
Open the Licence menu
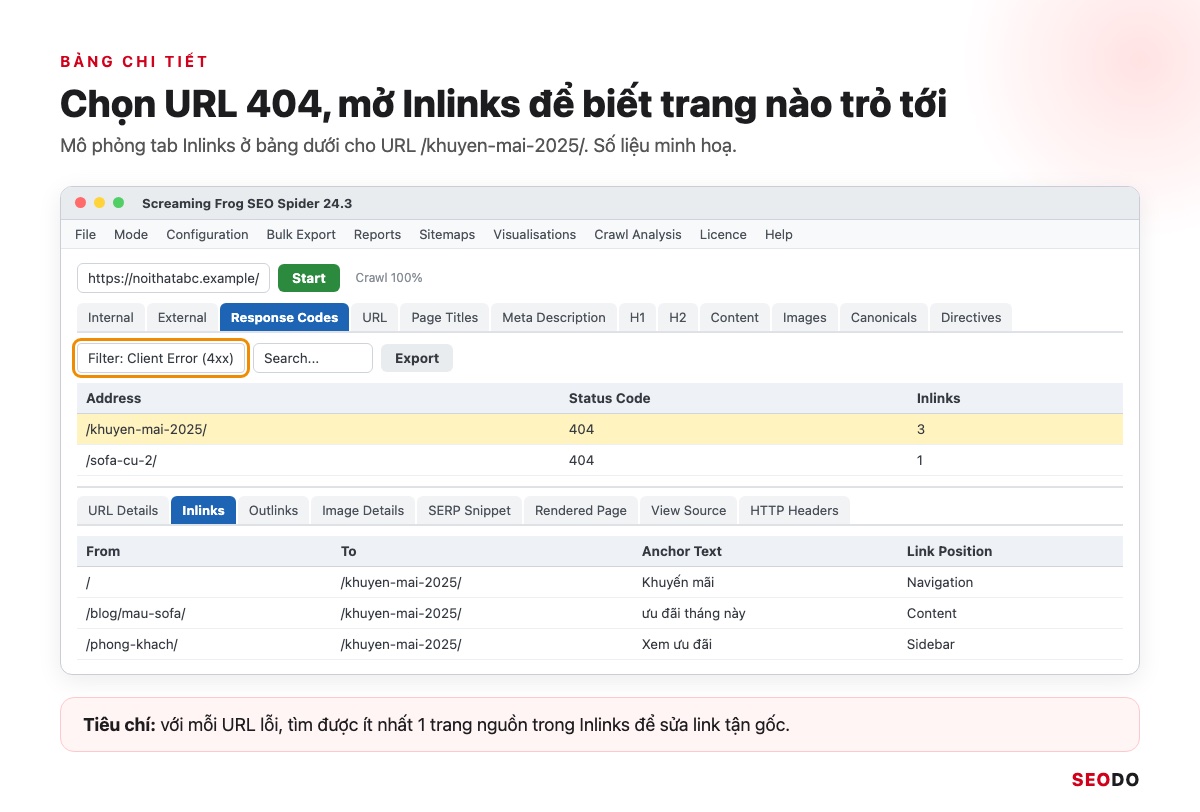pos(723,234)
